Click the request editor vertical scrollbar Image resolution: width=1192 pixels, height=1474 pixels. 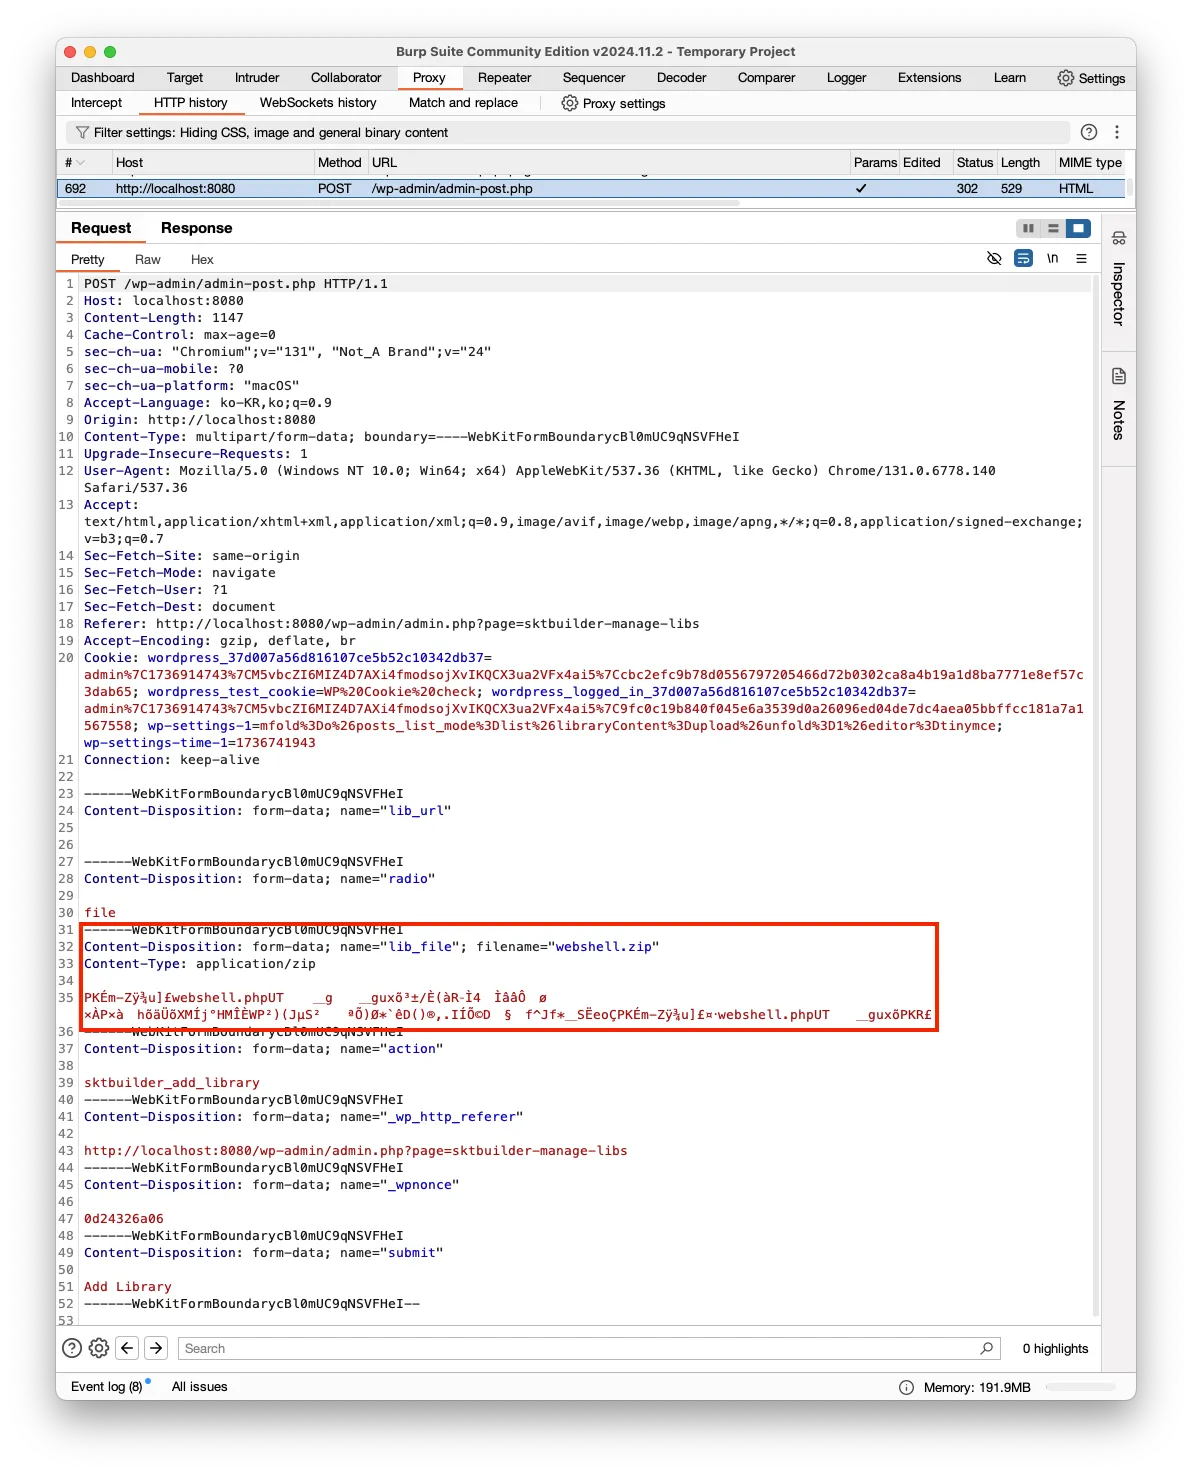(1096, 795)
